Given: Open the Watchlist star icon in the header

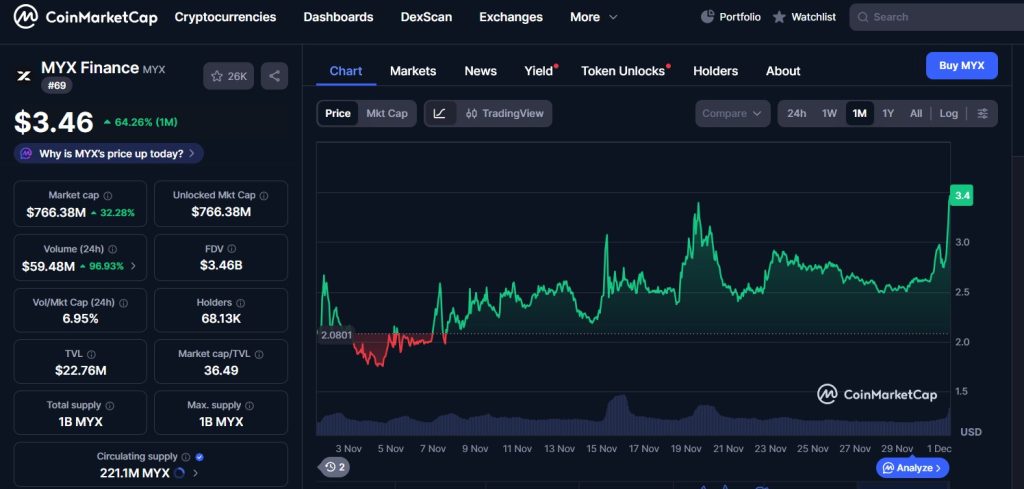Looking at the screenshot, I should coord(779,17).
